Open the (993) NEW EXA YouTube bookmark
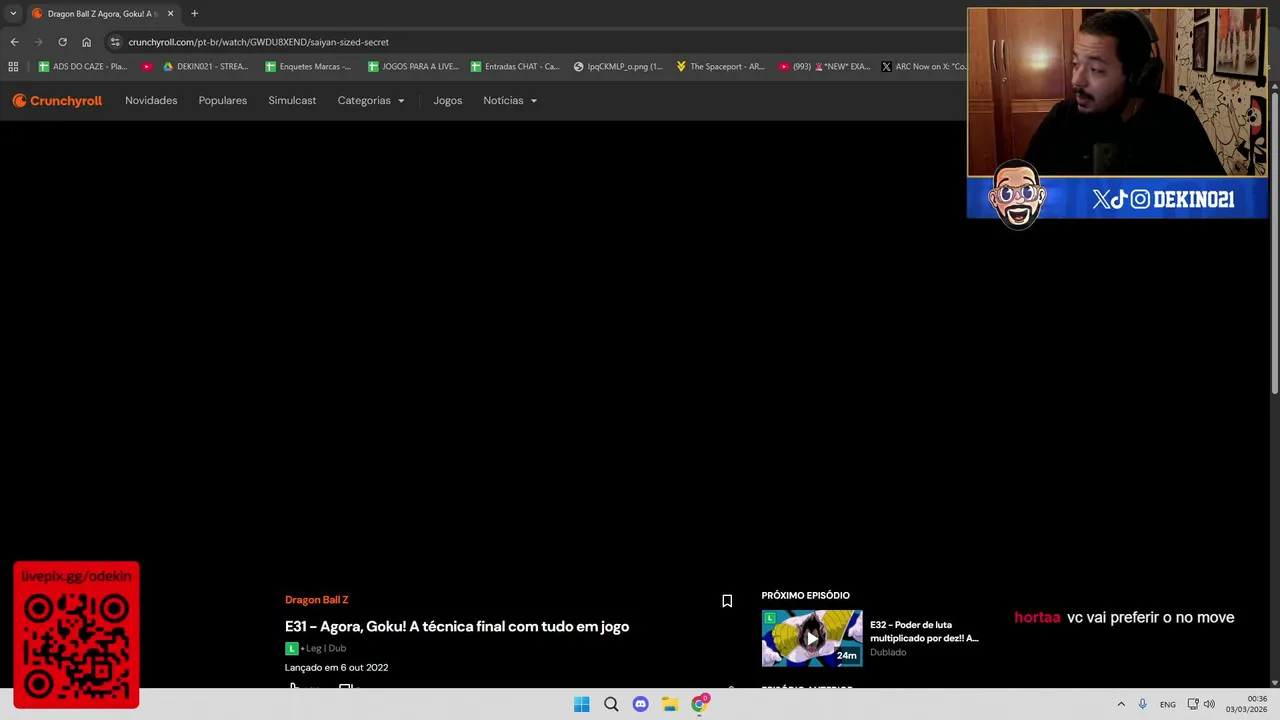Screen dimensions: 1280x720 click(823, 66)
